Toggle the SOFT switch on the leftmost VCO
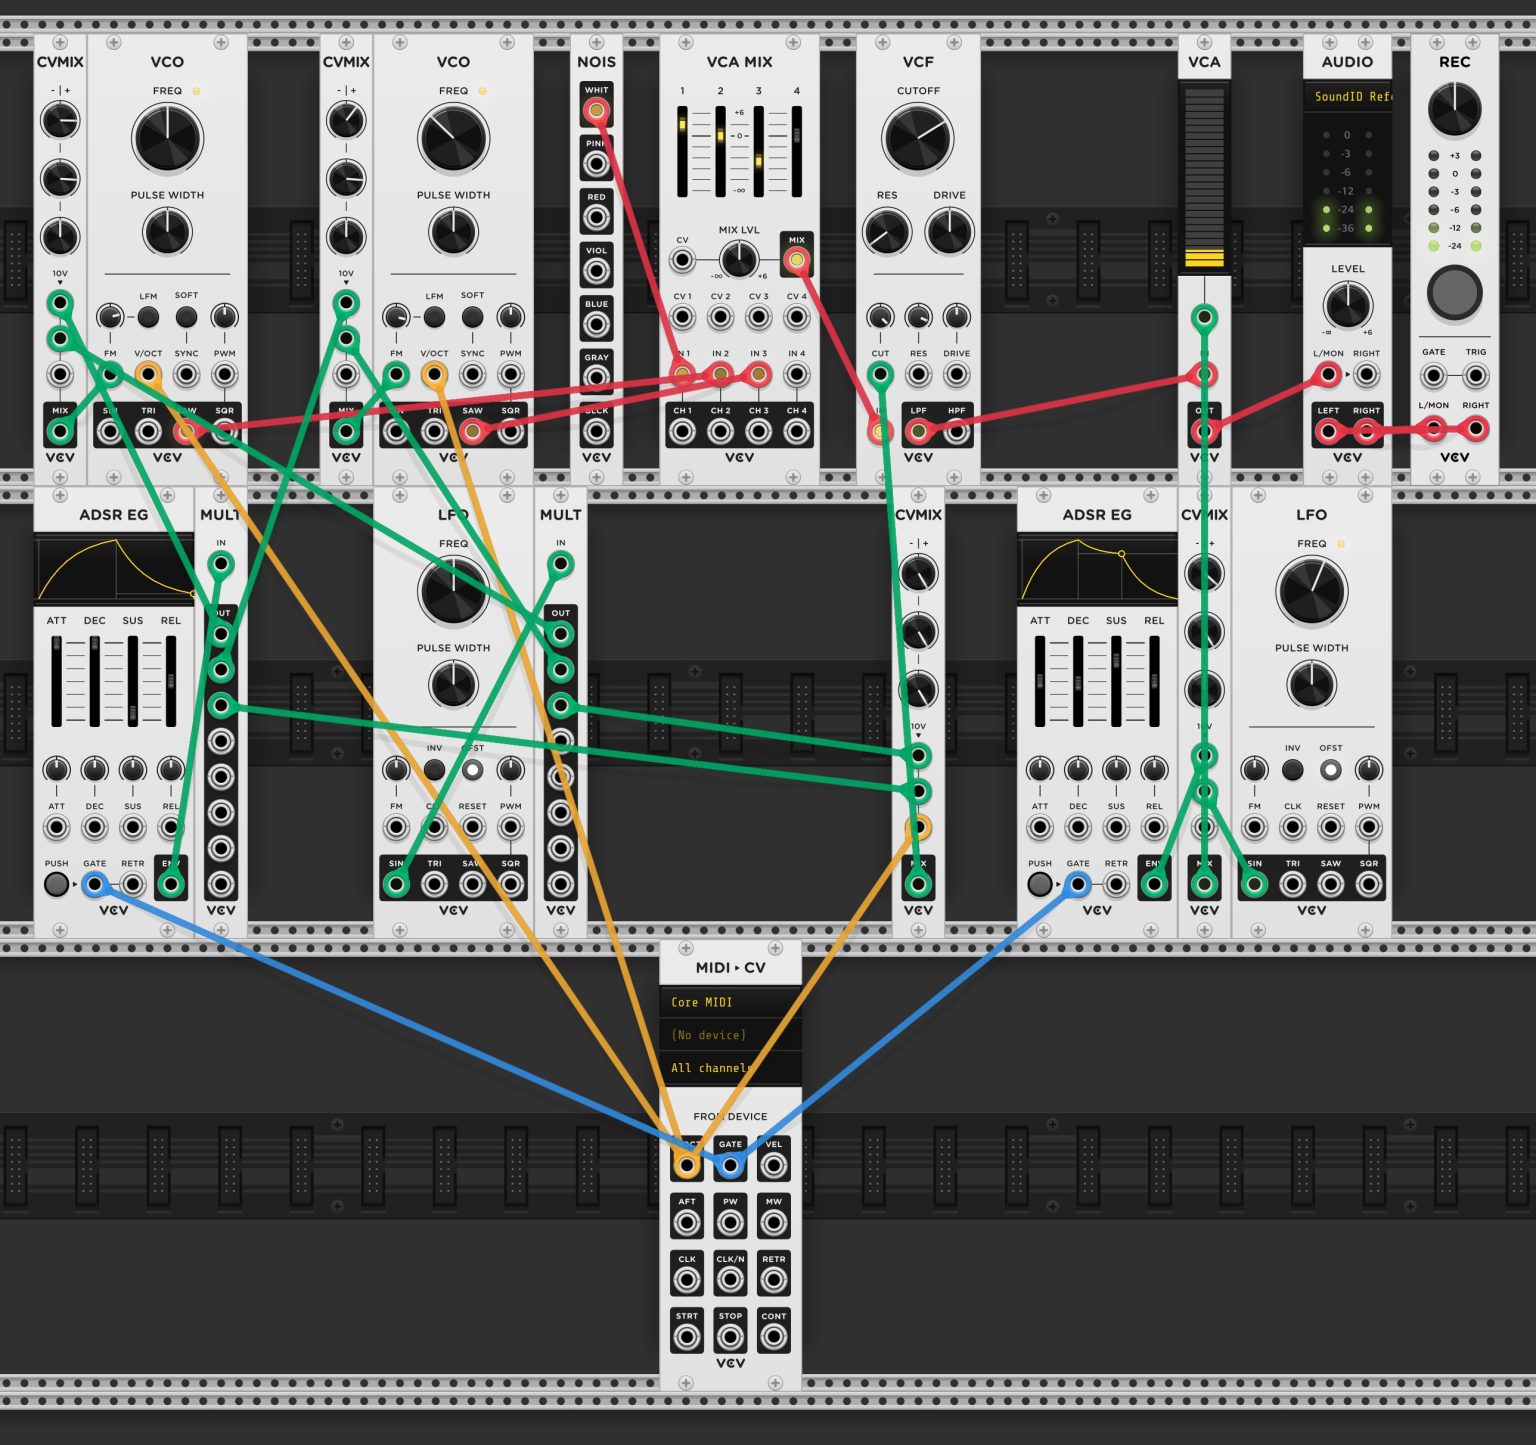 [x=186, y=317]
